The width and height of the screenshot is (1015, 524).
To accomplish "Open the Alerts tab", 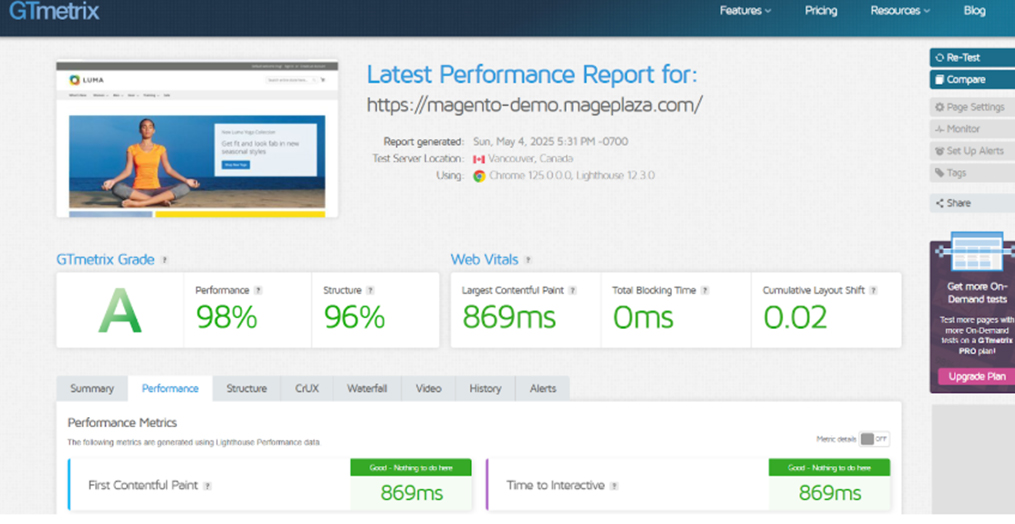I will (542, 389).
